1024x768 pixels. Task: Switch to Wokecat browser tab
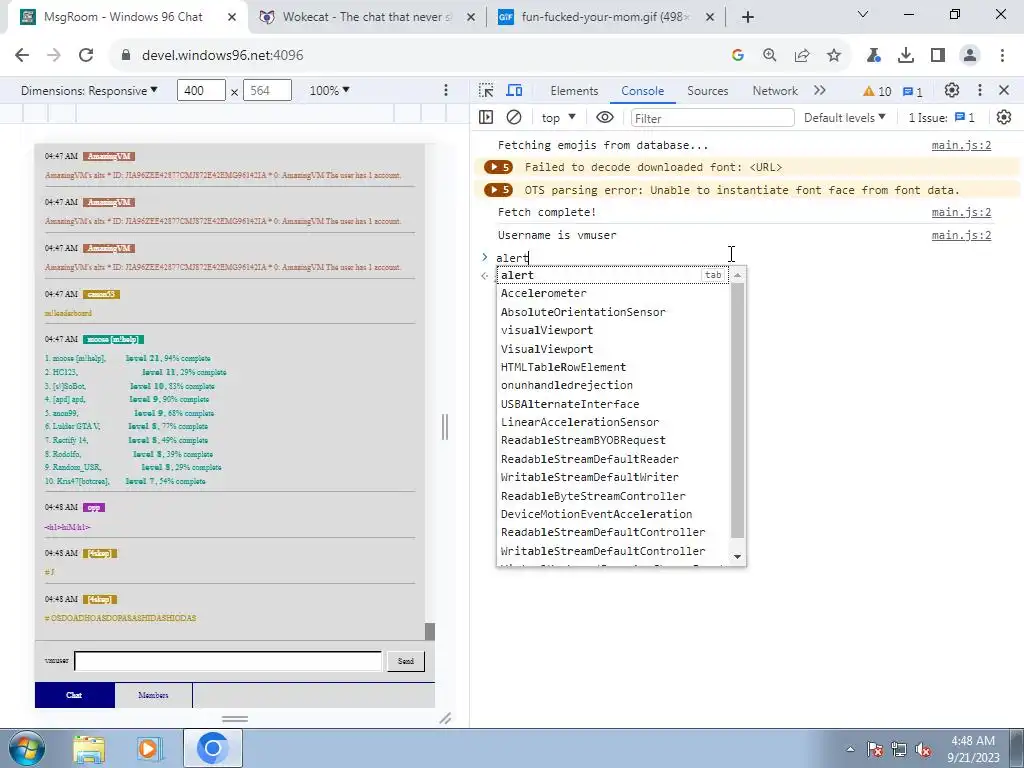[x=367, y=17]
